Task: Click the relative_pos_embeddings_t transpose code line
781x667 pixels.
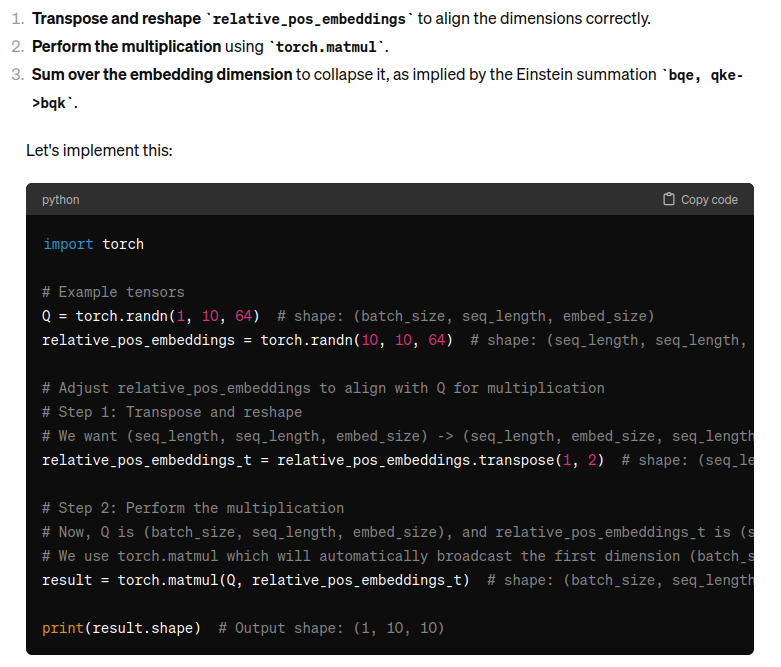Action: pyautogui.click(x=323, y=460)
